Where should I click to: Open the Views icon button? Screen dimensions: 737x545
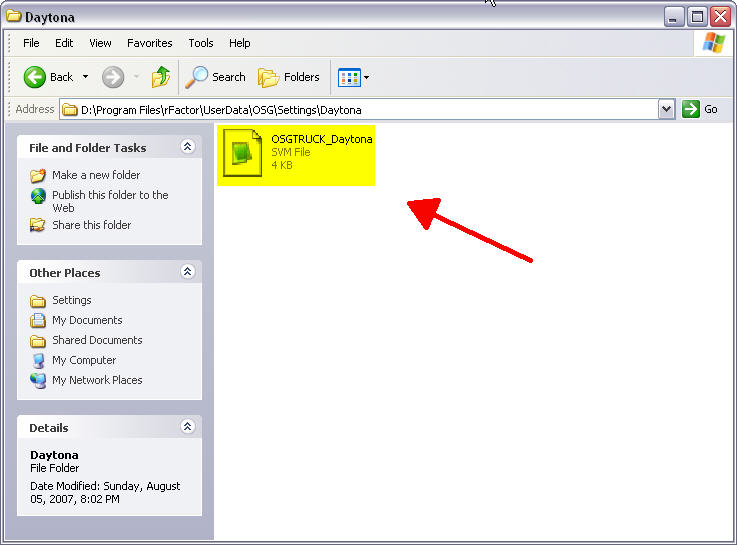tap(349, 78)
